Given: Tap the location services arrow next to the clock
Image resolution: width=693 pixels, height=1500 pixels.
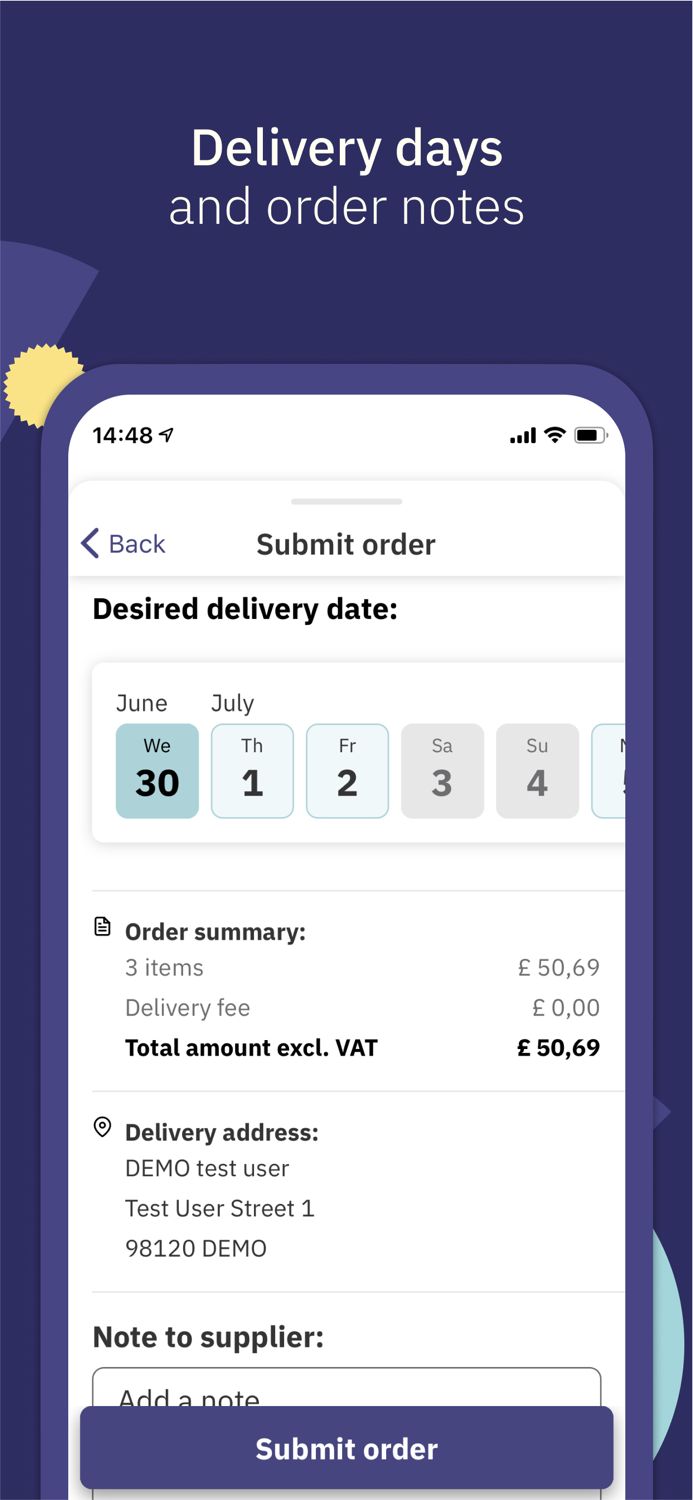Looking at the screenshot, I should click(x=167, y=434).
